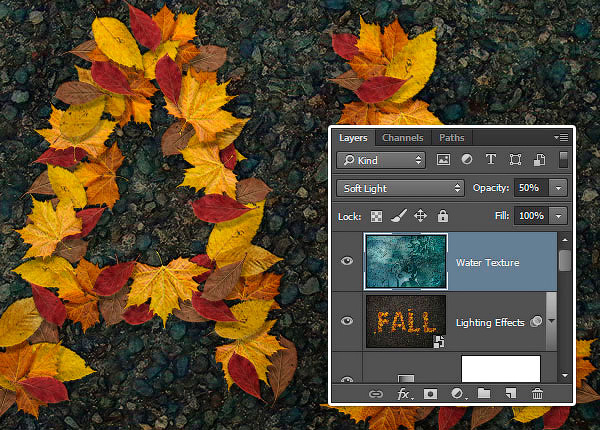Click the Fill 100% value field
This screenshot has width=600, height=430.
coord(531,216)
